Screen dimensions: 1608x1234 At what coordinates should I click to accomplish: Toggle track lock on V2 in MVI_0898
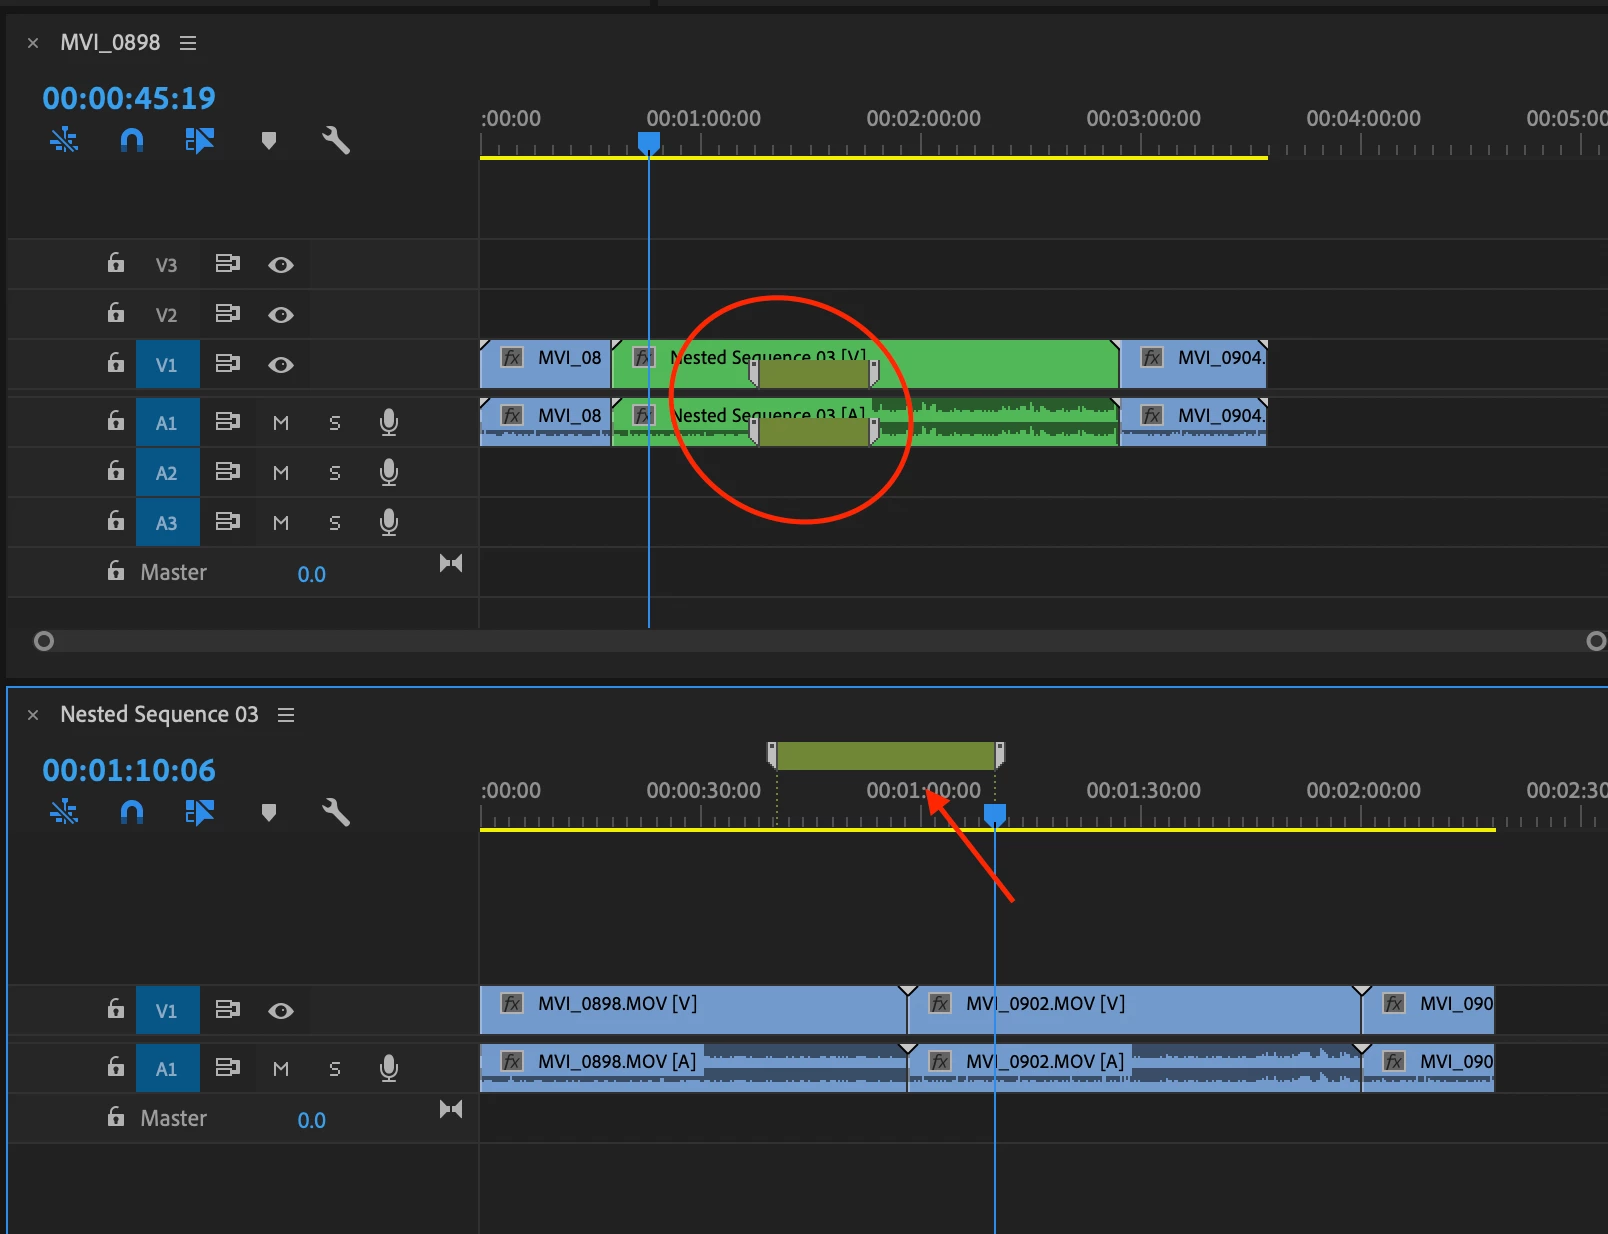(116, 313)
